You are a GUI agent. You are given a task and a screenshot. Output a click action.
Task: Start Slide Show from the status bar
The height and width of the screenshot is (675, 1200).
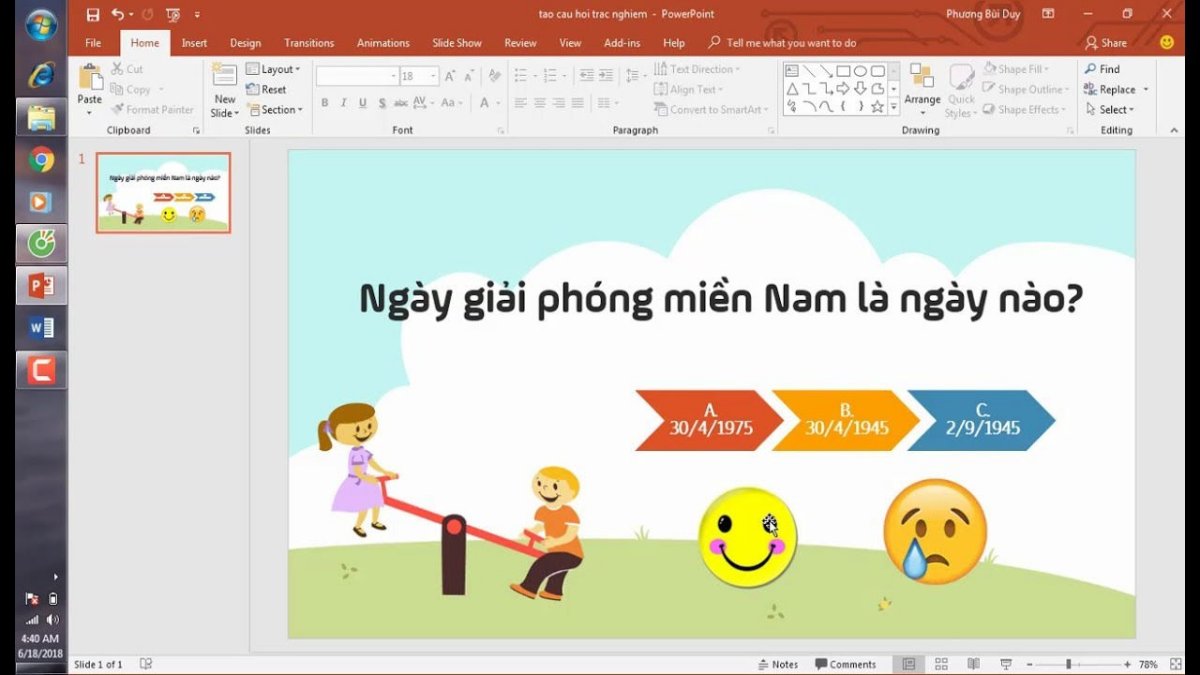1005,663
